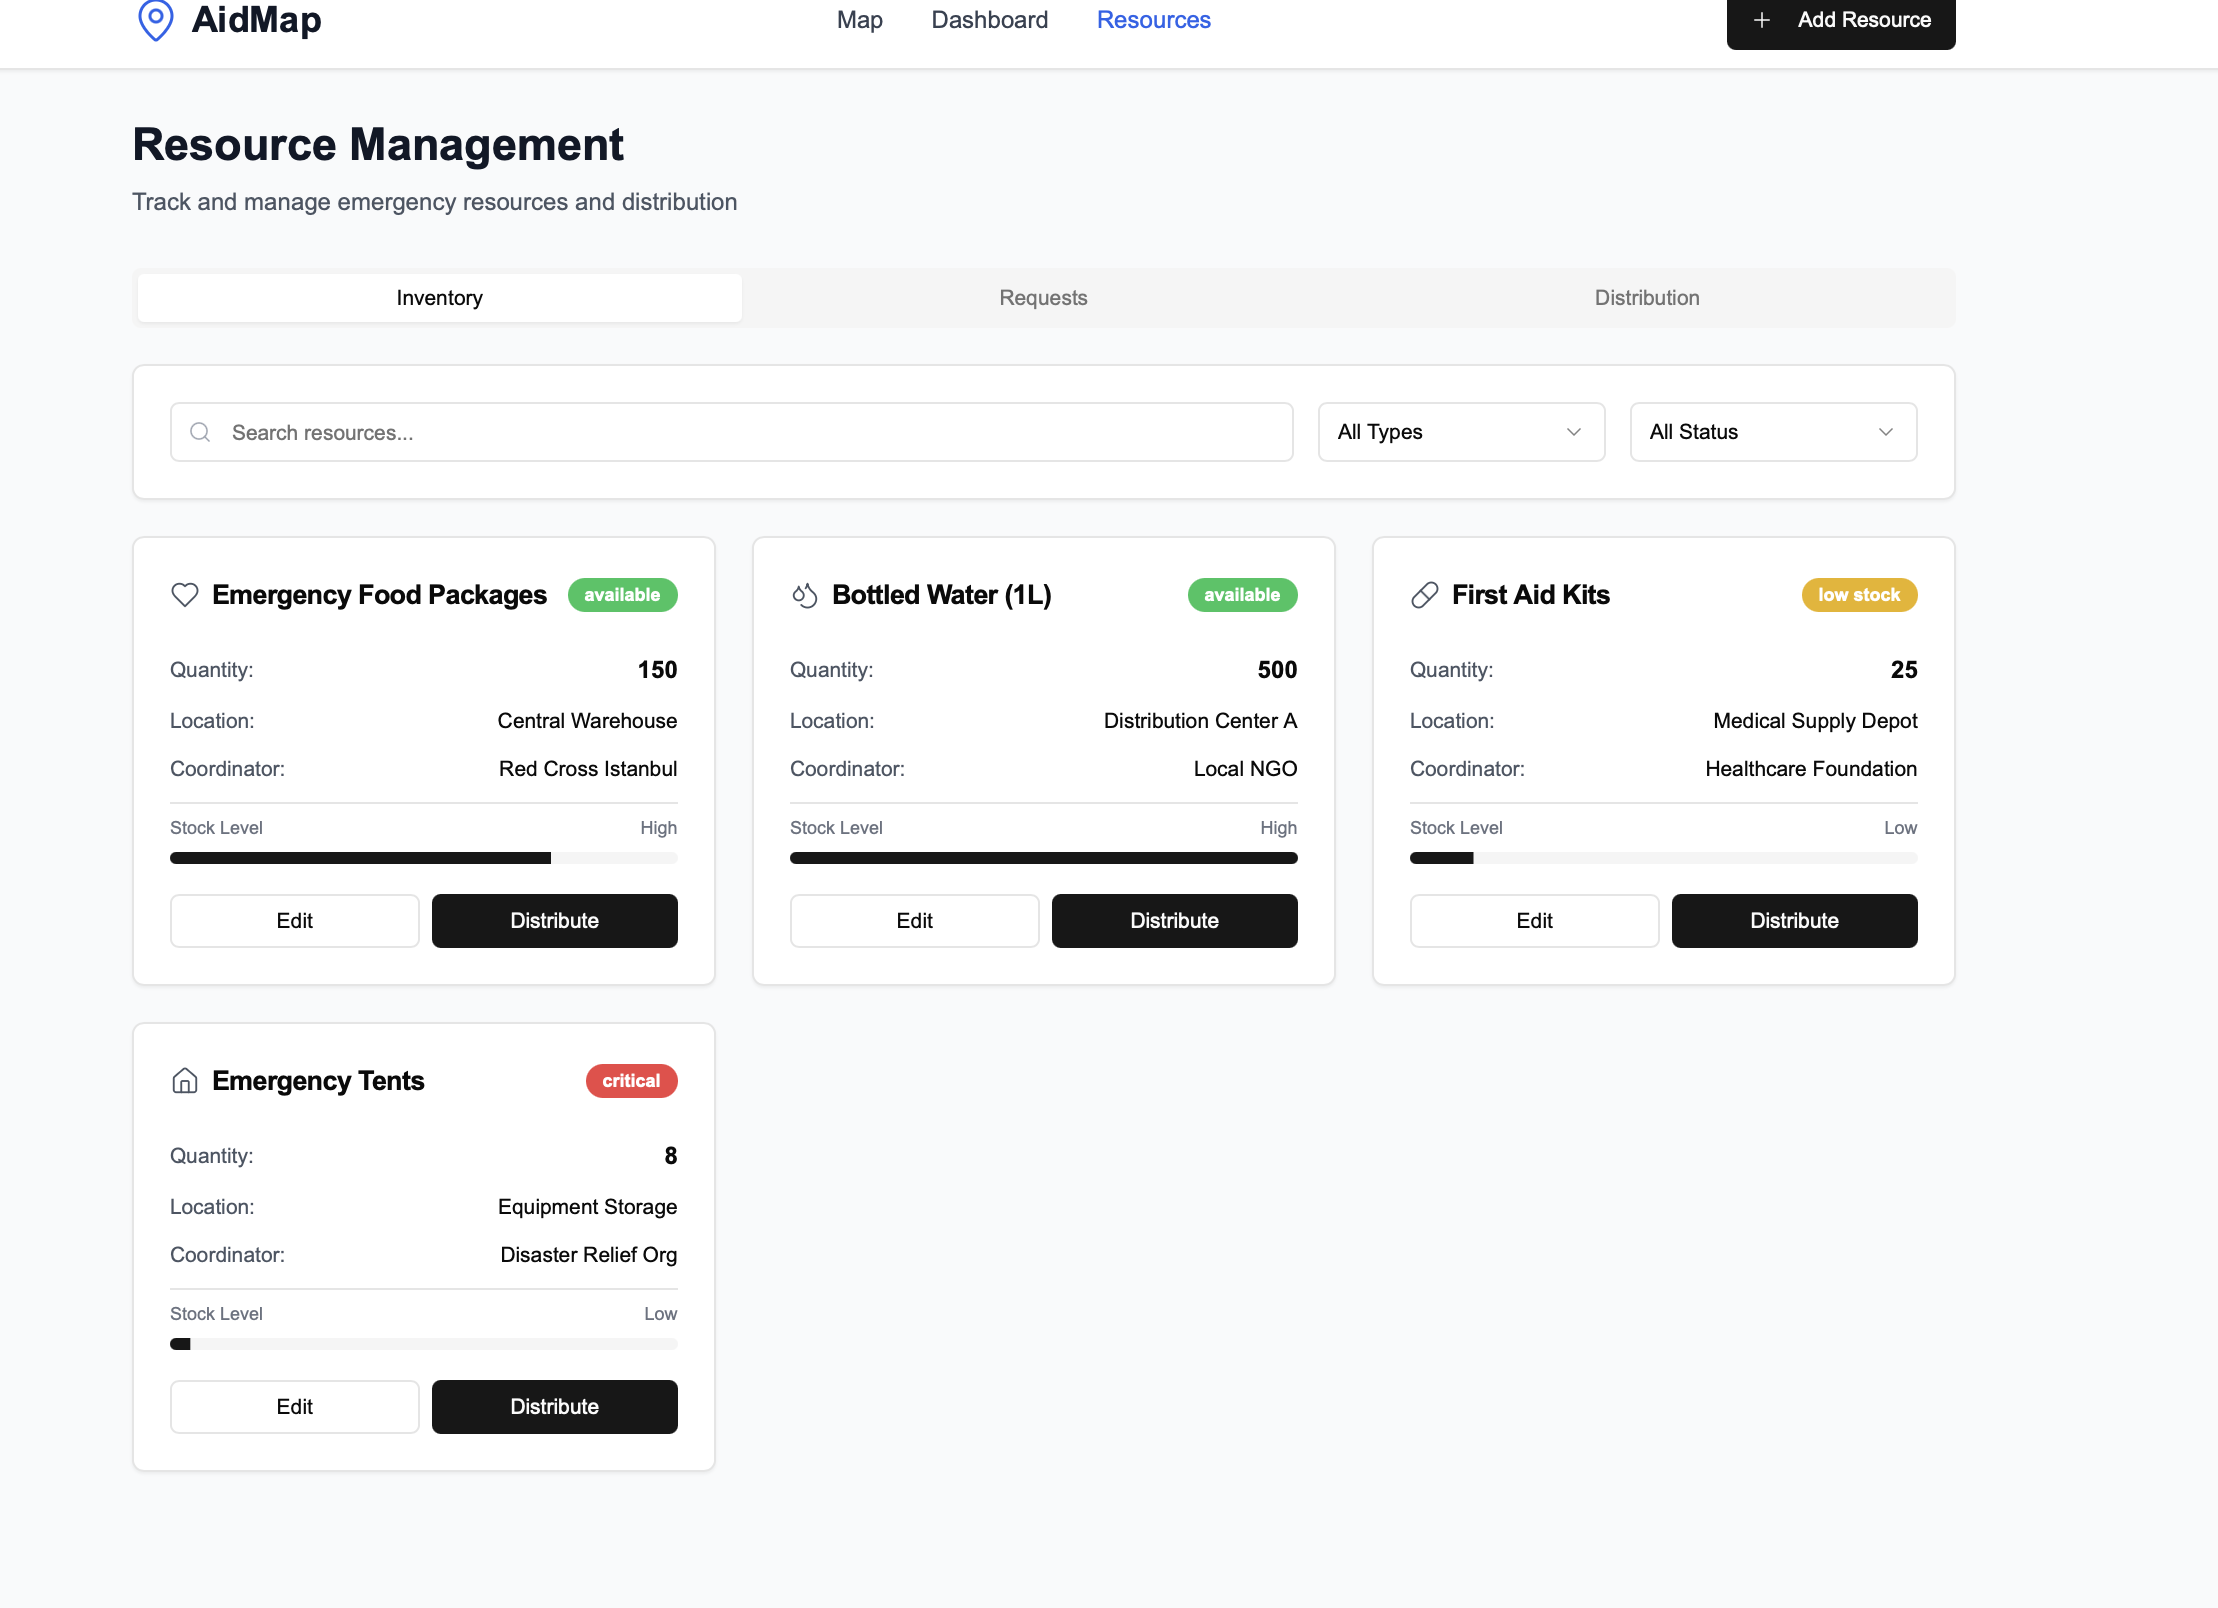Open the Map navigation link
The height and width of the screenshot is (1608, 2218).
tap(859, 20)
